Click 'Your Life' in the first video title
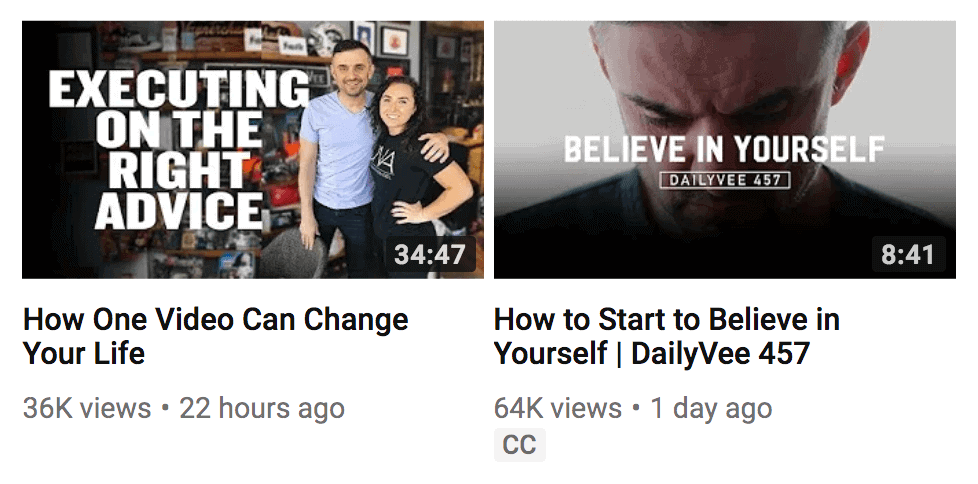 pyautogui.click(x=84, y=353)
